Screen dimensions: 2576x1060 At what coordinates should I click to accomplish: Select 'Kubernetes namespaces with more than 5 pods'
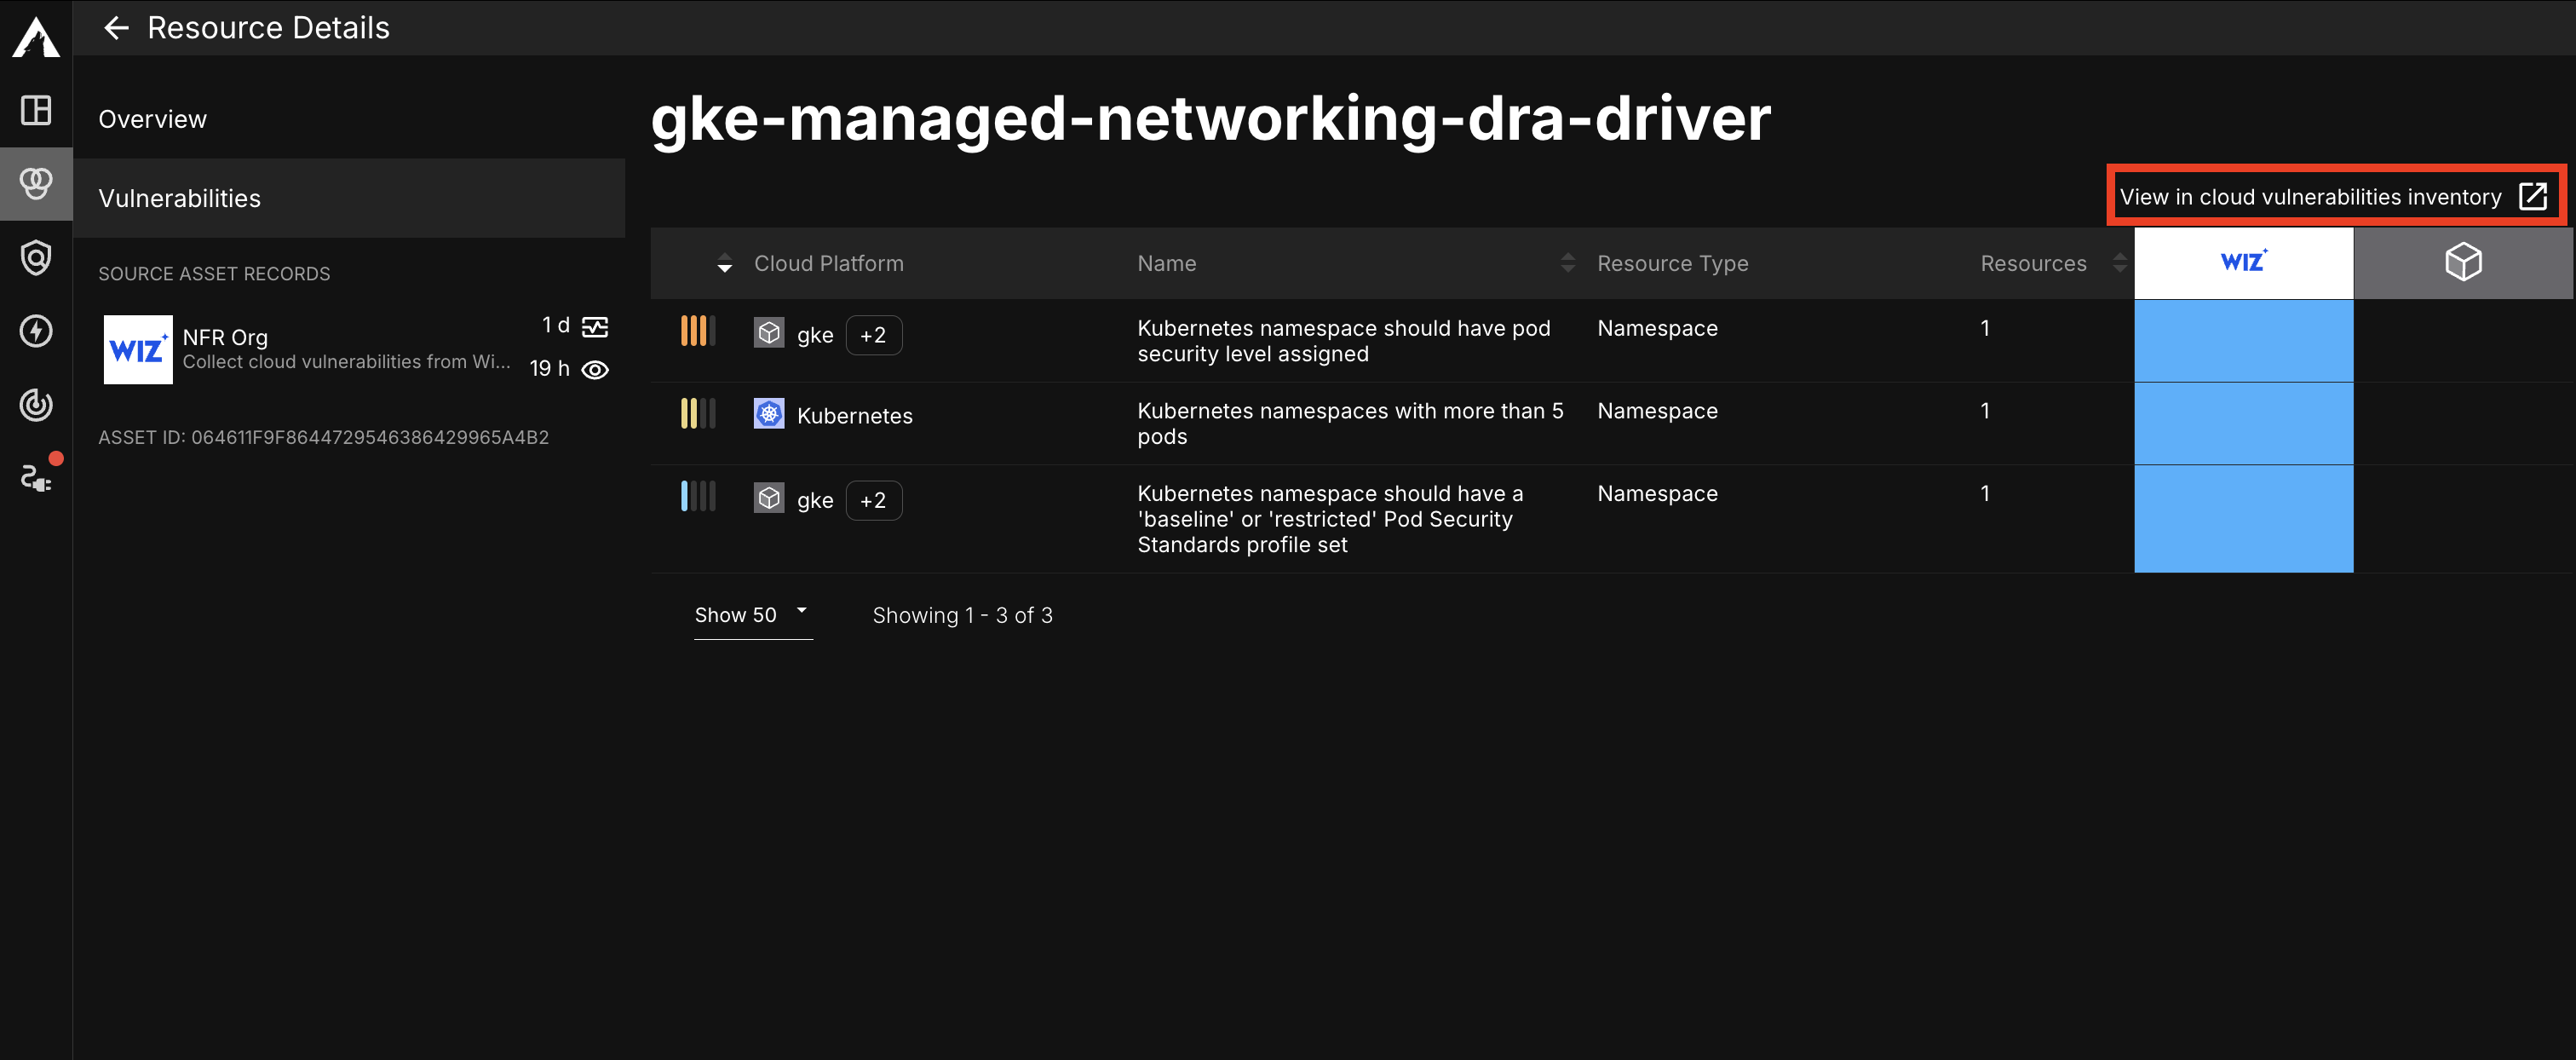tap(1350, 424)
